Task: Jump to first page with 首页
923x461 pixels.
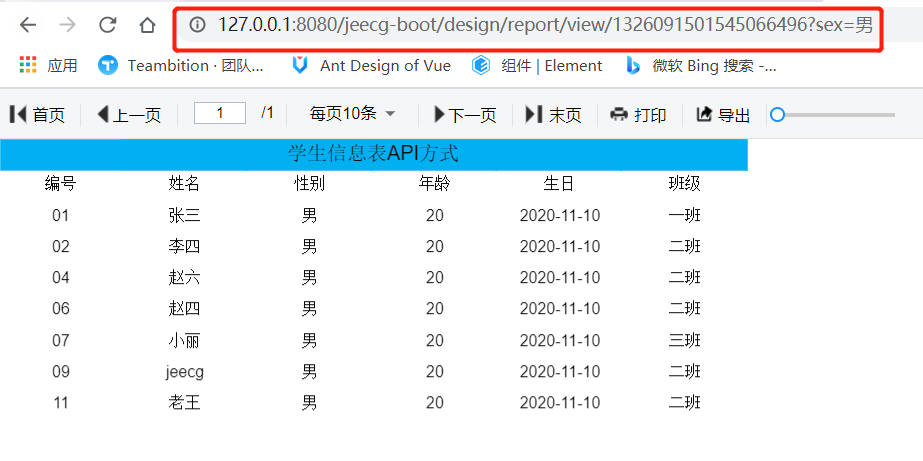Action: tap(37, 114)
